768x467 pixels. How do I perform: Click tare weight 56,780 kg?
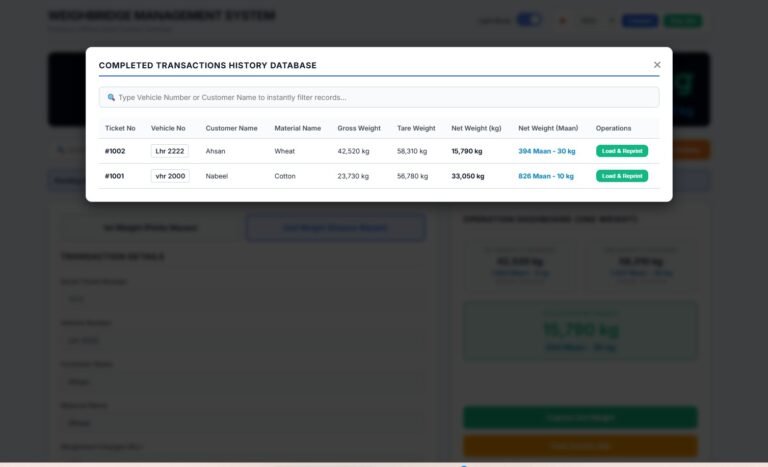coord(412,176)
